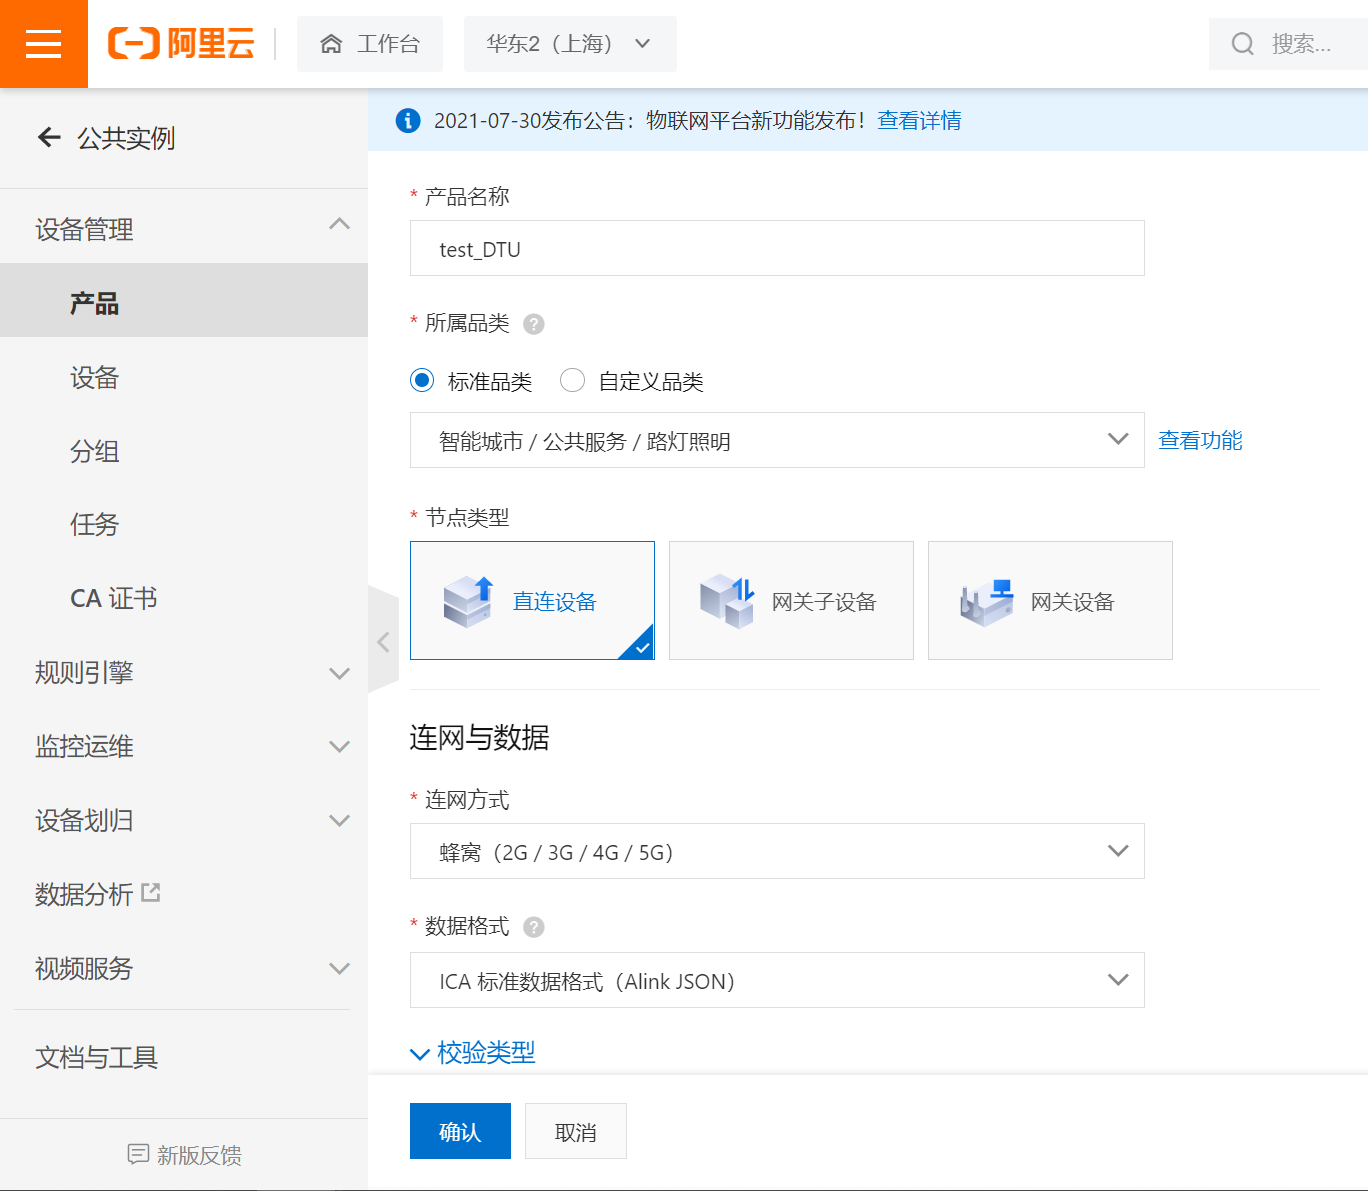Viewport: 1368px width, 1191px height.
Task: Open the help icon next to 所属品类
Action: coord(534,324)
